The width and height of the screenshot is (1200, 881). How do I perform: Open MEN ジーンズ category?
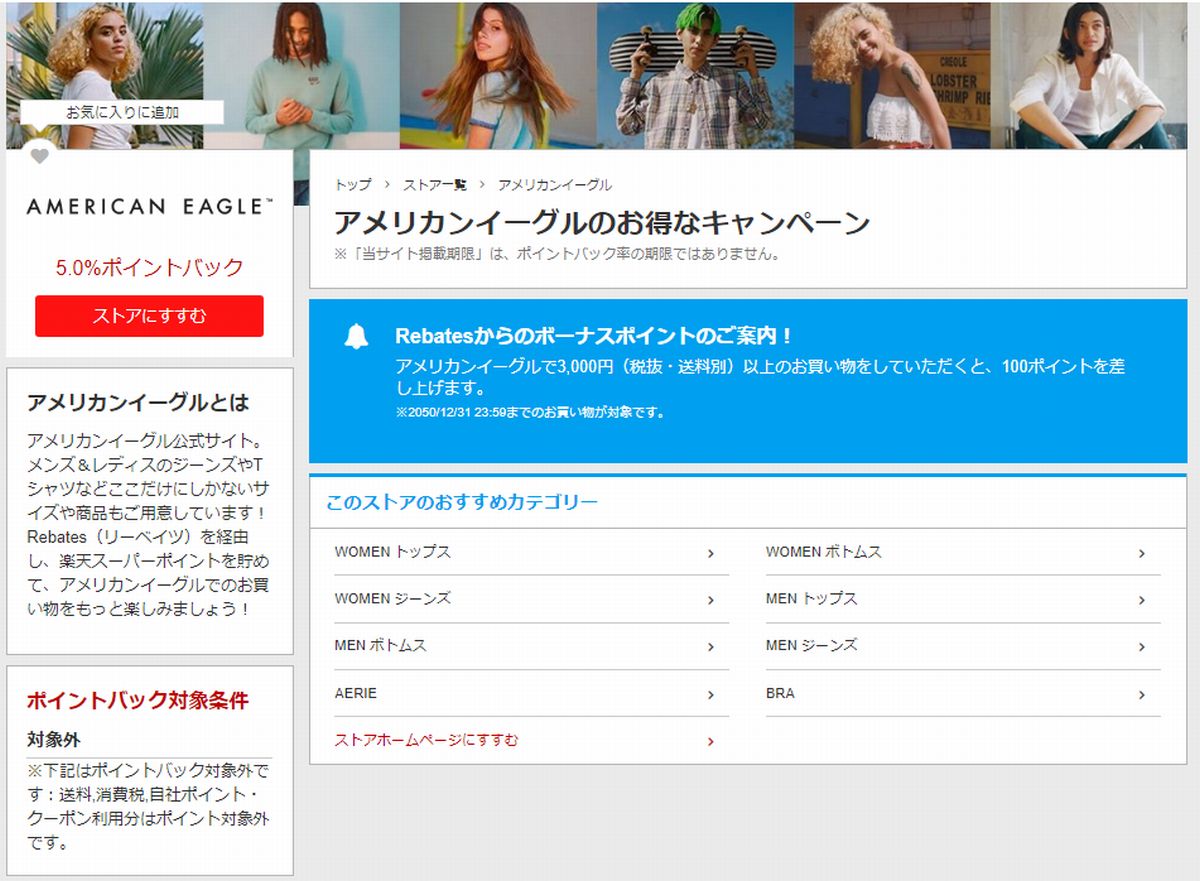pos(963,646)
